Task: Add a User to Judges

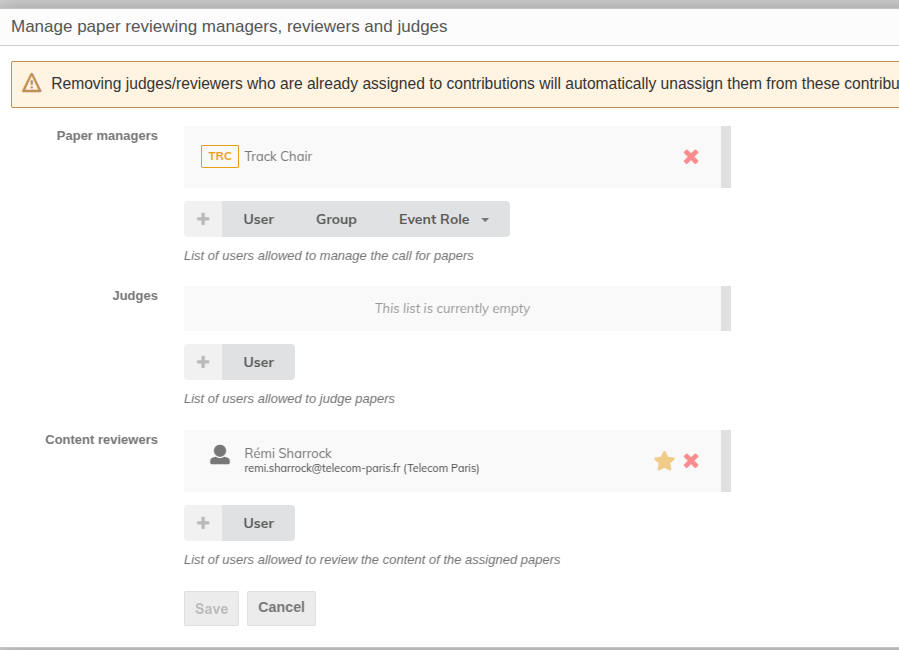Action: (x=259, y=362)
